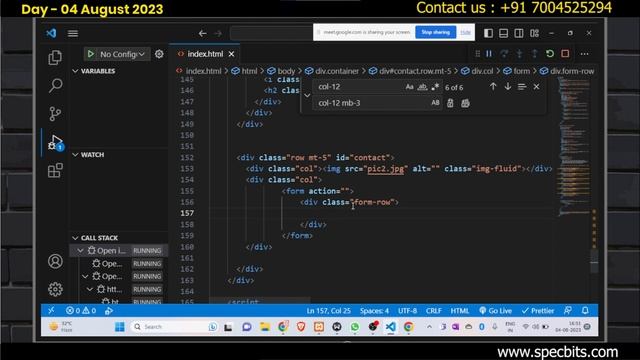Stop the debug session with the red square

click(x=565, y=53)
